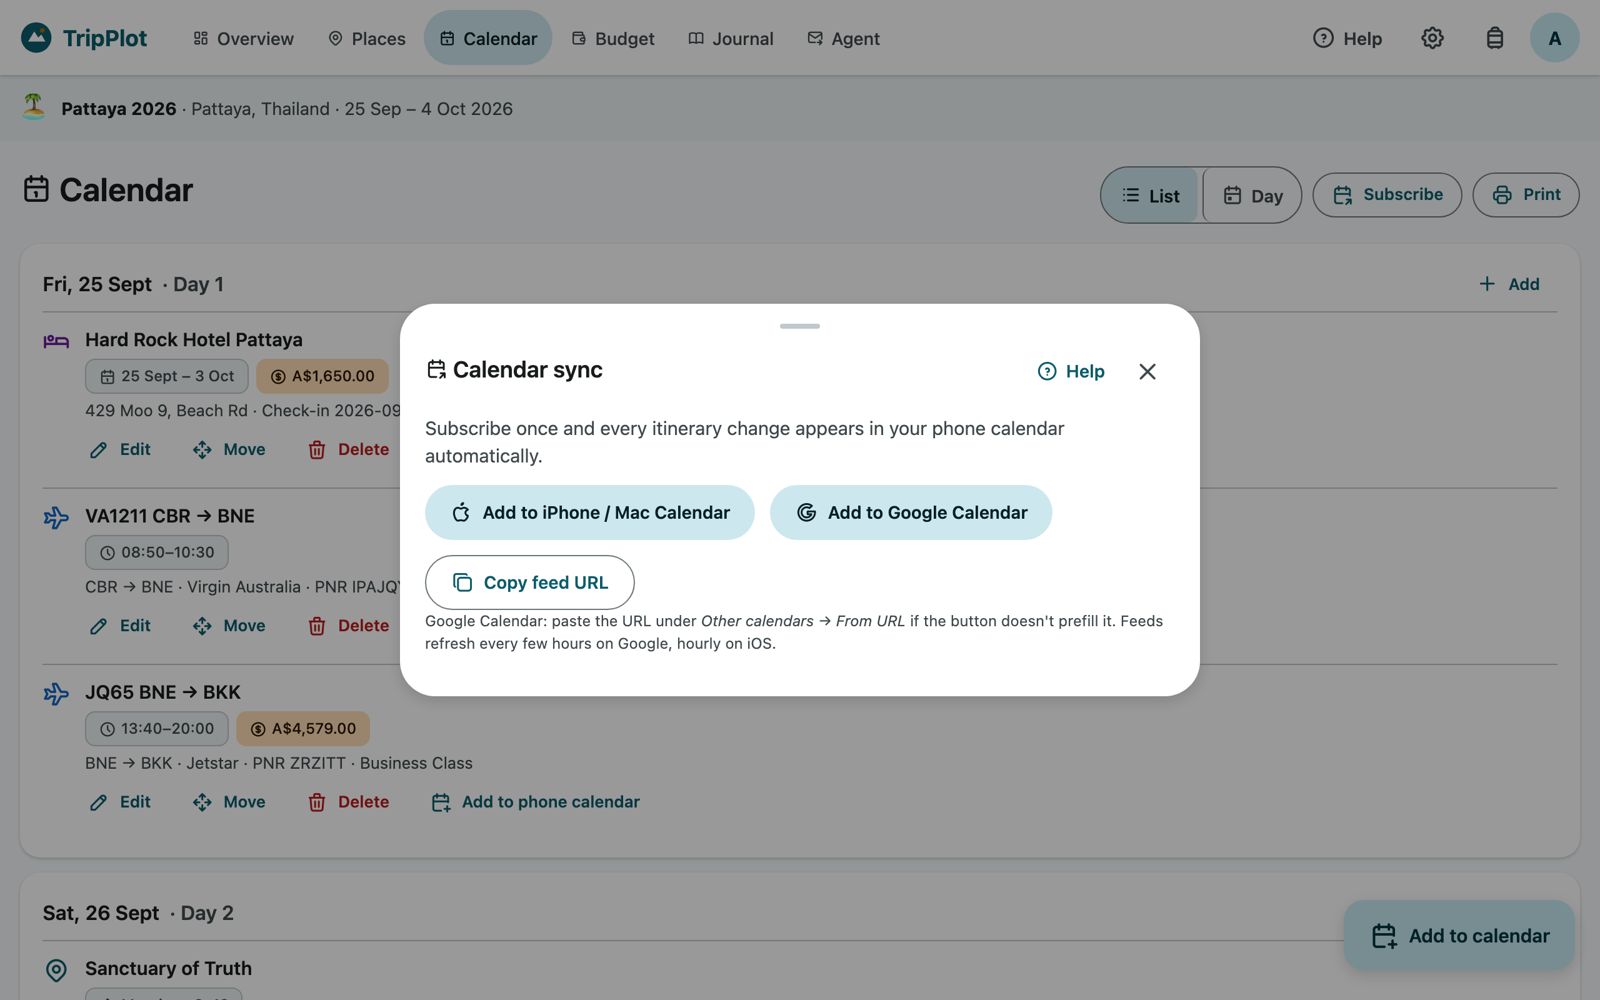1600x1000 pixels.
Task: Click the Hard Rock Hotel Pattaya title
Action: pyautogui.click(x=194, y=340)
